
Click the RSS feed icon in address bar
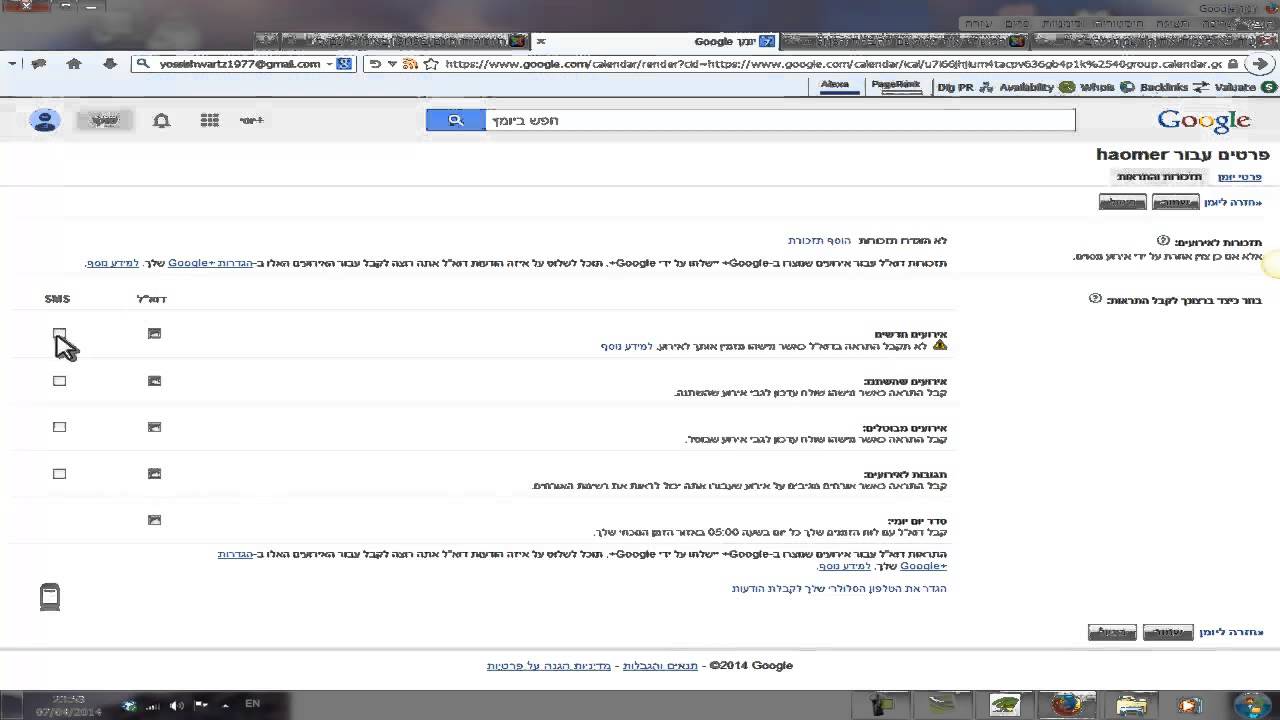(409, 64)
